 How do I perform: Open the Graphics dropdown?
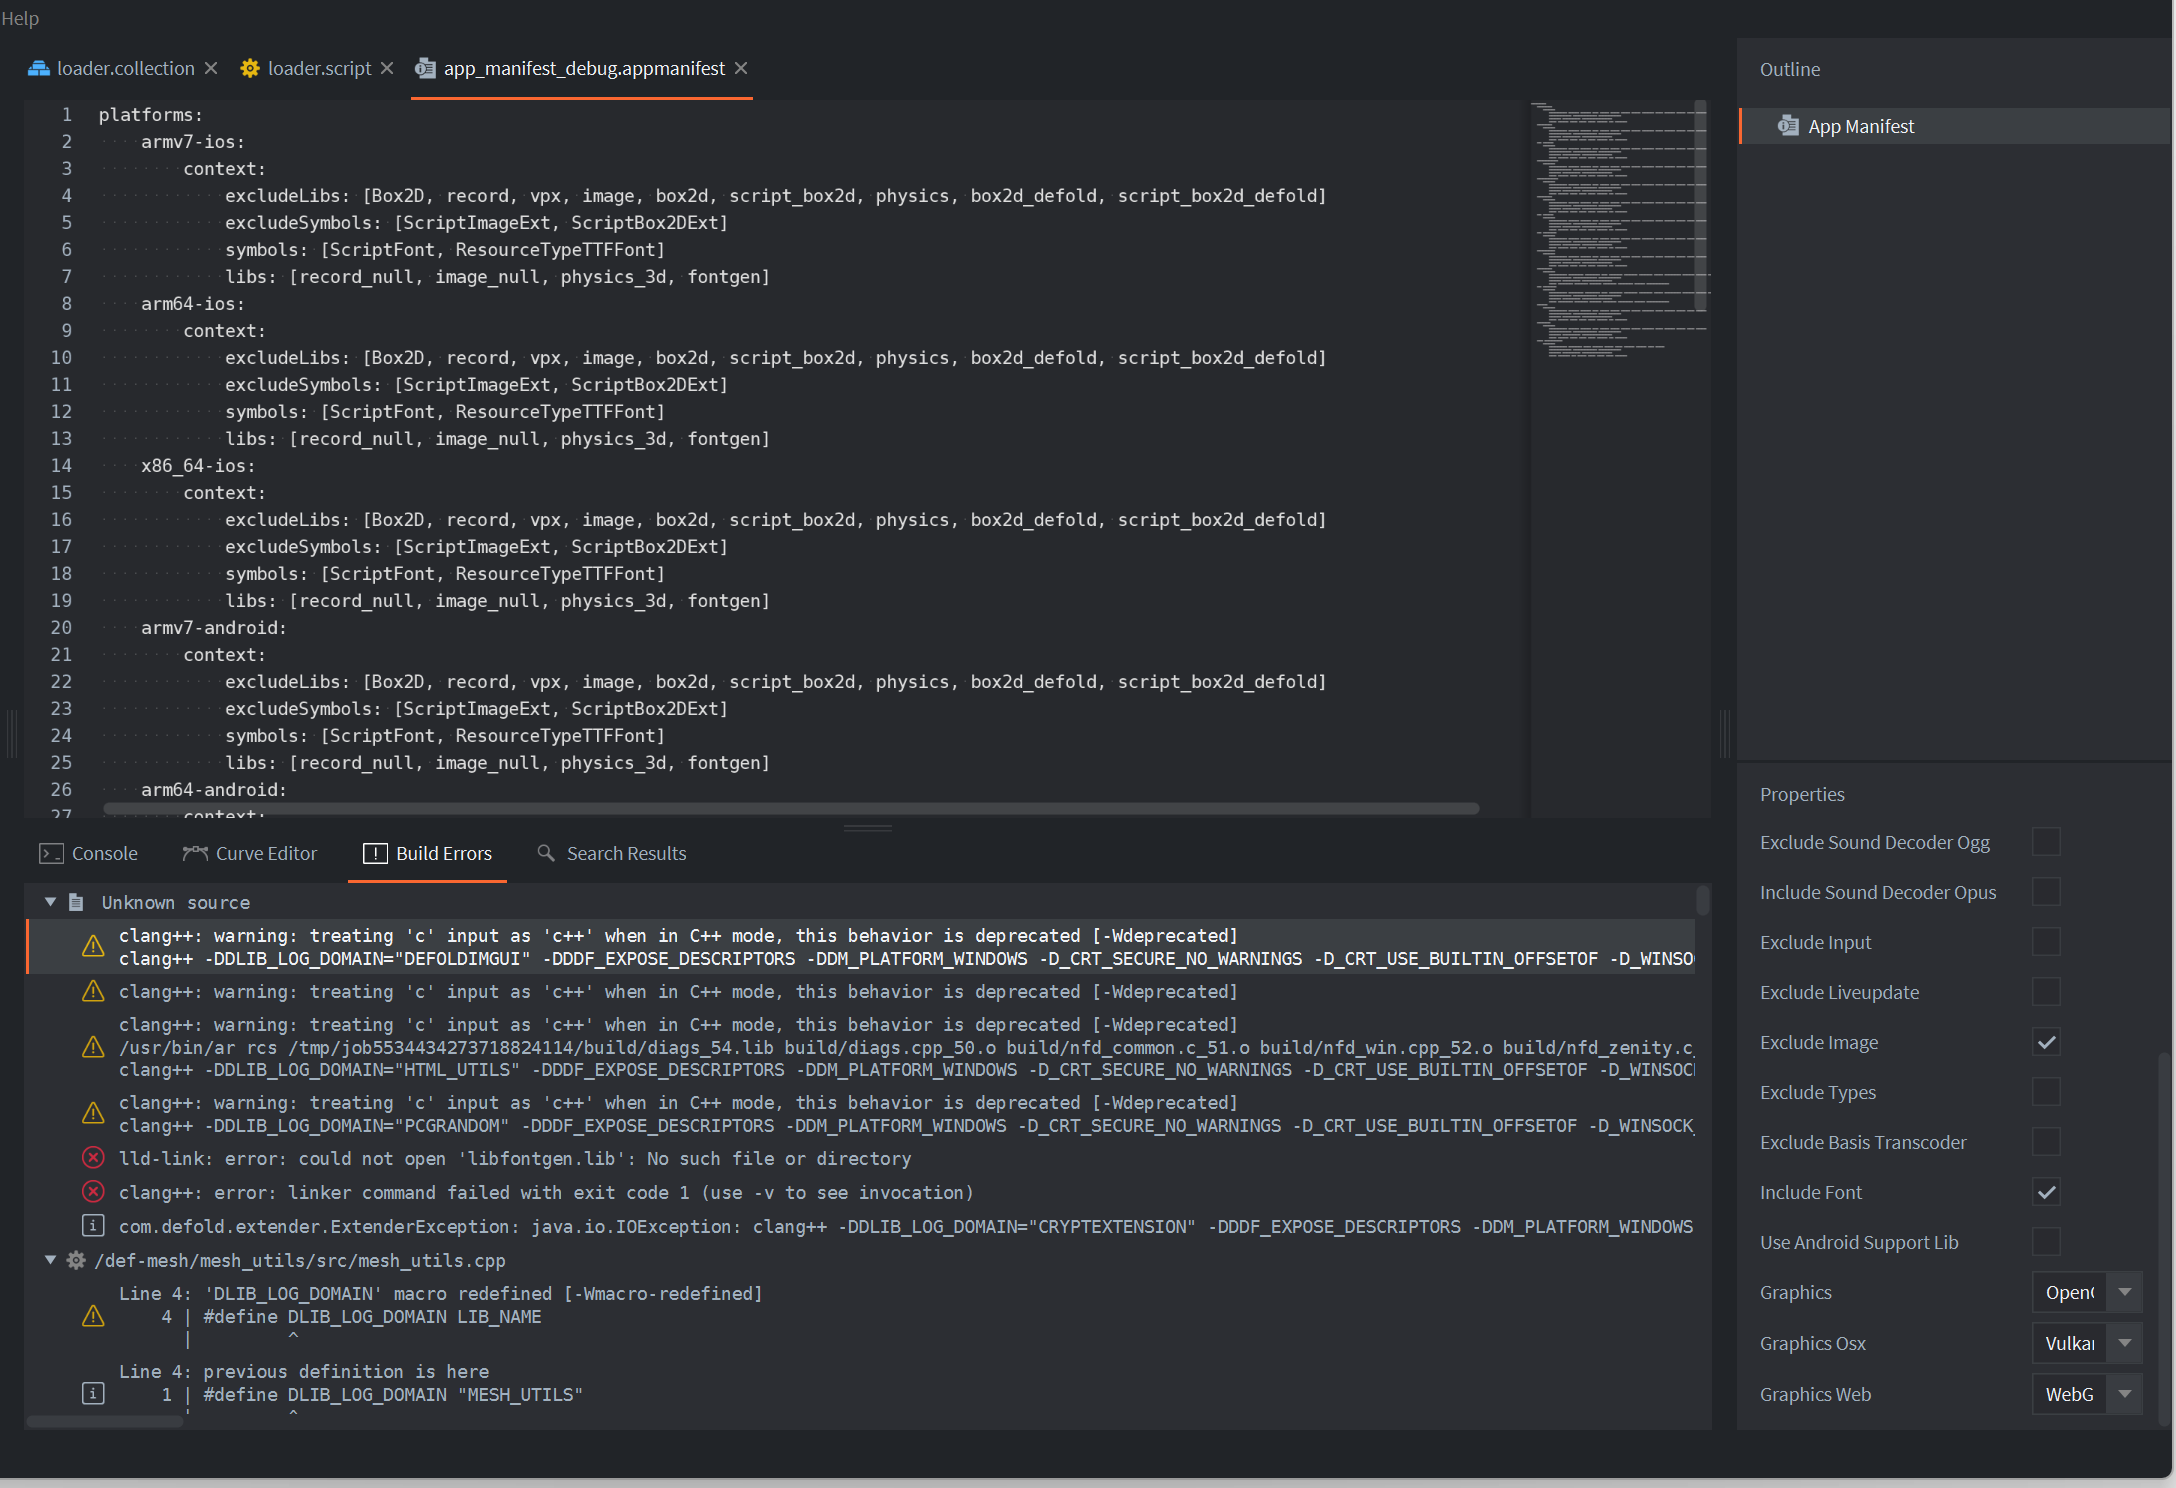pos(2087,1292)
